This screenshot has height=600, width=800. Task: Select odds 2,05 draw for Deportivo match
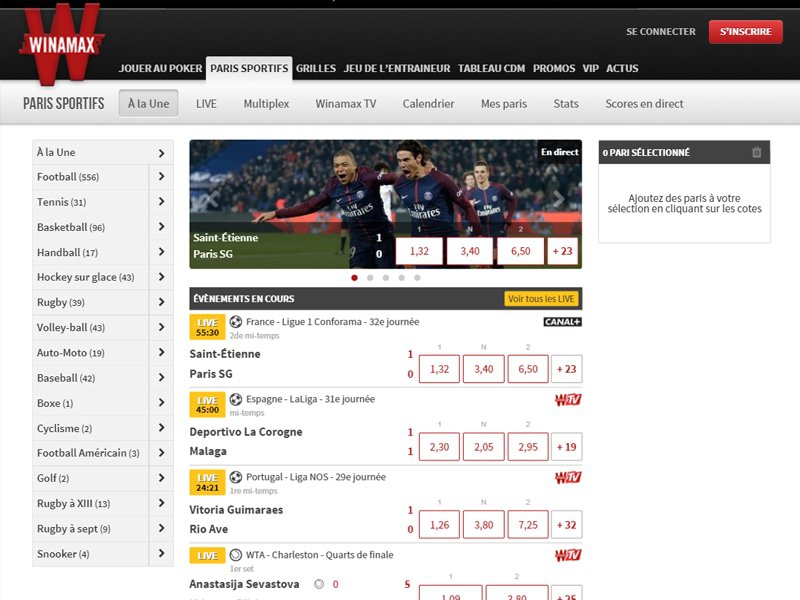coord(483,447)
